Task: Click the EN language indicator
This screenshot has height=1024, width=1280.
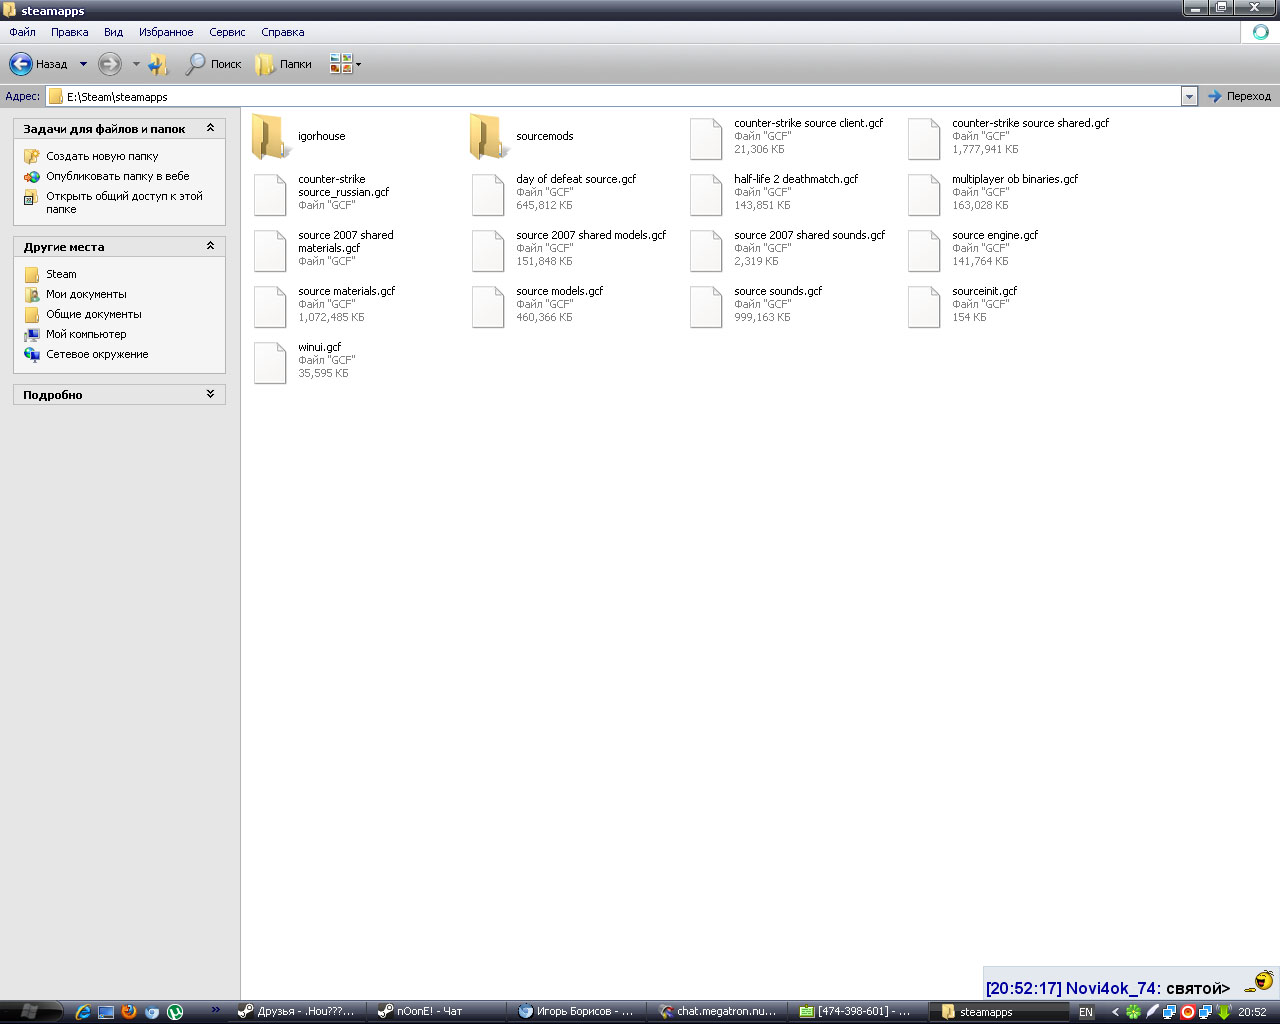Action: [1086, 1012]
